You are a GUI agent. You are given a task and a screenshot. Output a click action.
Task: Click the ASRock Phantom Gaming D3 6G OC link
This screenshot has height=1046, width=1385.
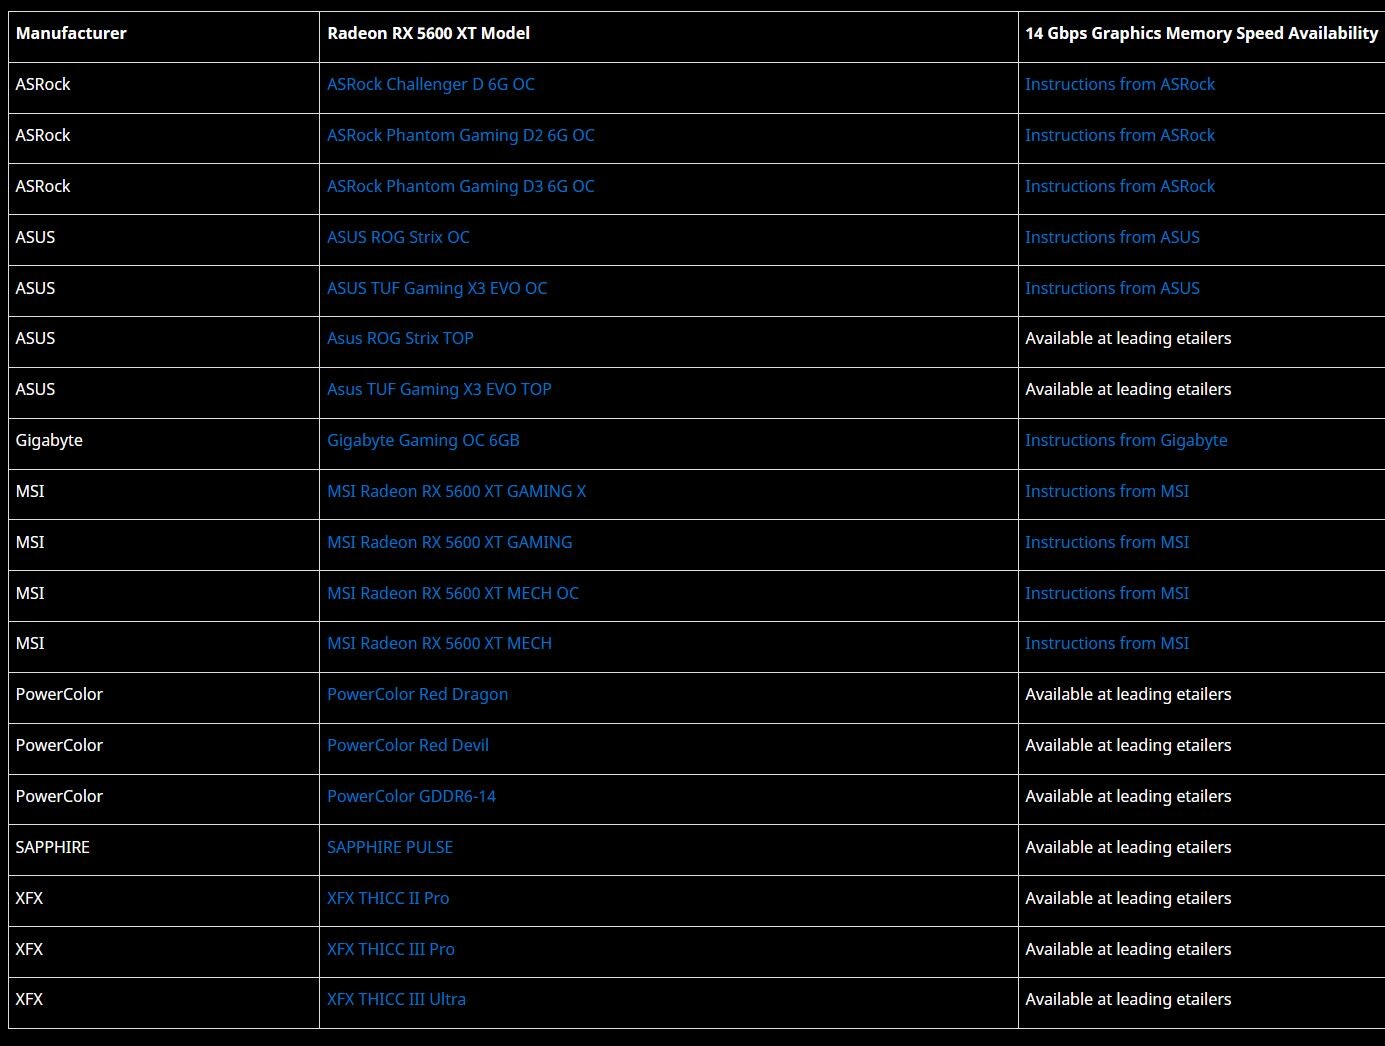[x=460, y=187]
